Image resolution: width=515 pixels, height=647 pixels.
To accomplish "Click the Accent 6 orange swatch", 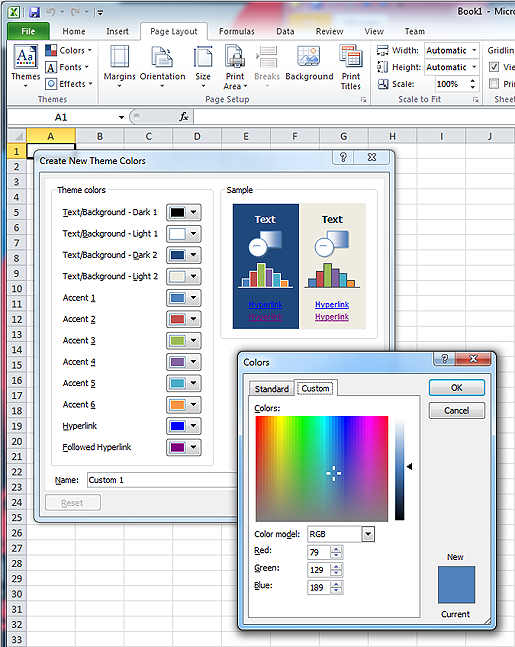I will pyautogui.click(x=177, y=405).
